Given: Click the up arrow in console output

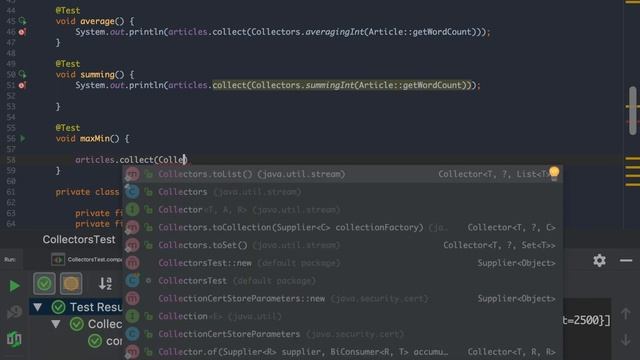Looking at the screenshot, I should [x=626, y=313].
